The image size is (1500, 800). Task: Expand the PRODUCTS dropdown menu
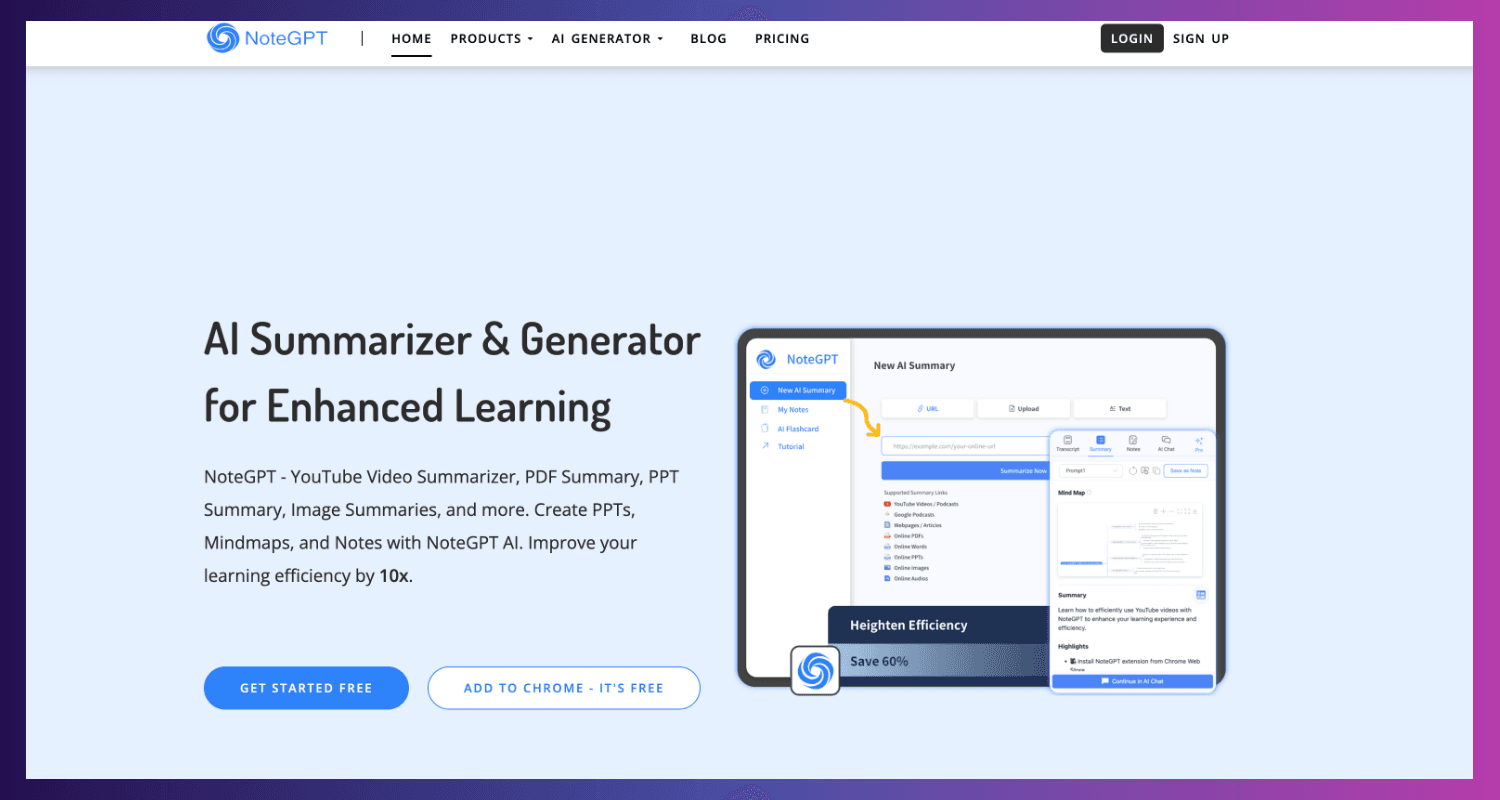[491, 39]
